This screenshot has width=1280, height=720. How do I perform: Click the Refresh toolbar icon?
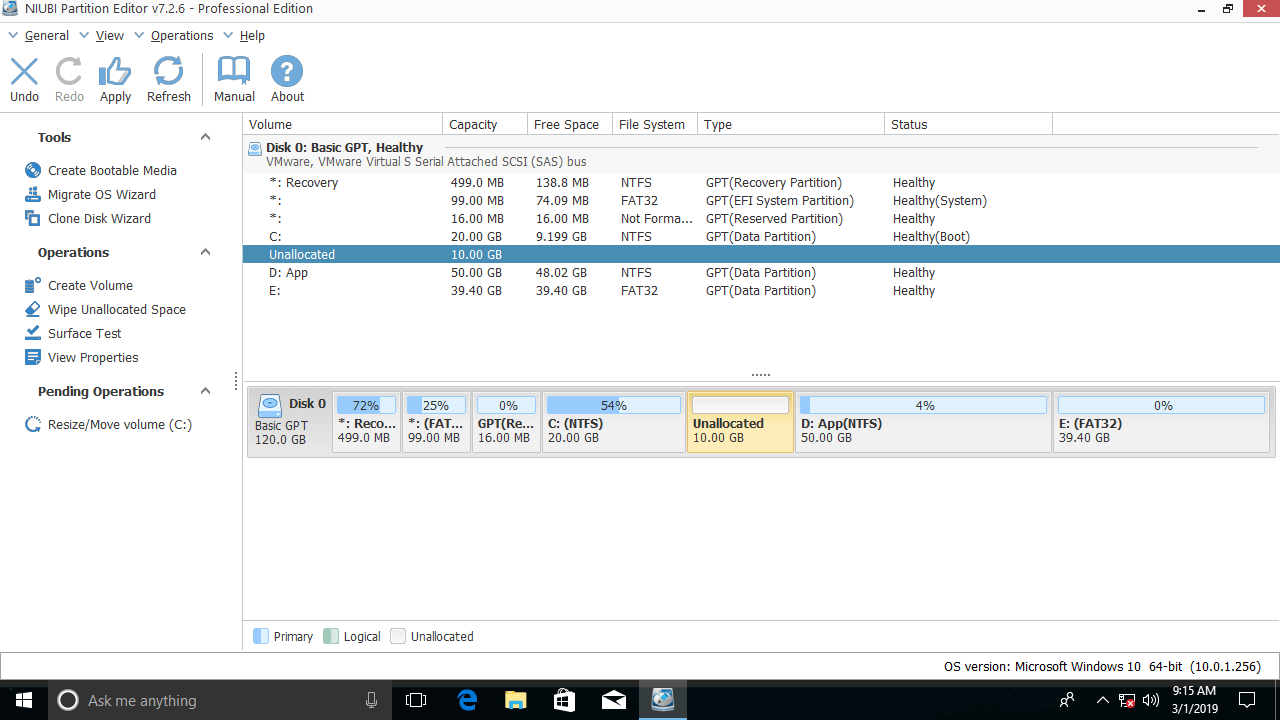point(168,72)
